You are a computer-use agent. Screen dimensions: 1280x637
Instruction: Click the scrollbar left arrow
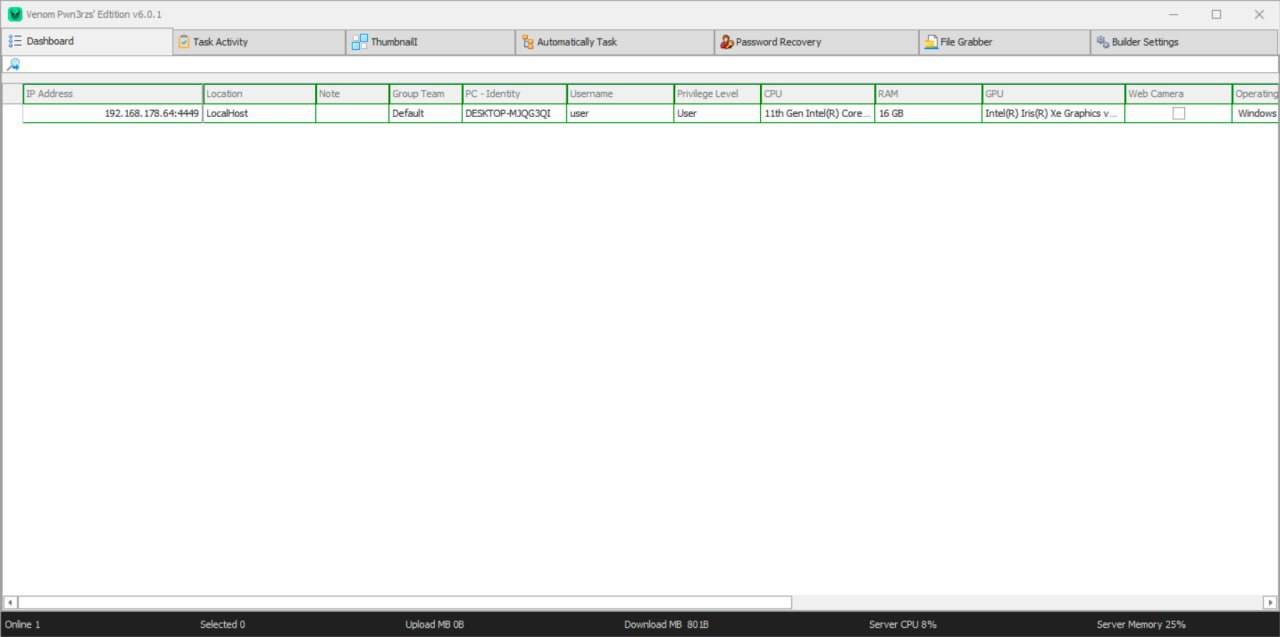click(x=10, y=602)
